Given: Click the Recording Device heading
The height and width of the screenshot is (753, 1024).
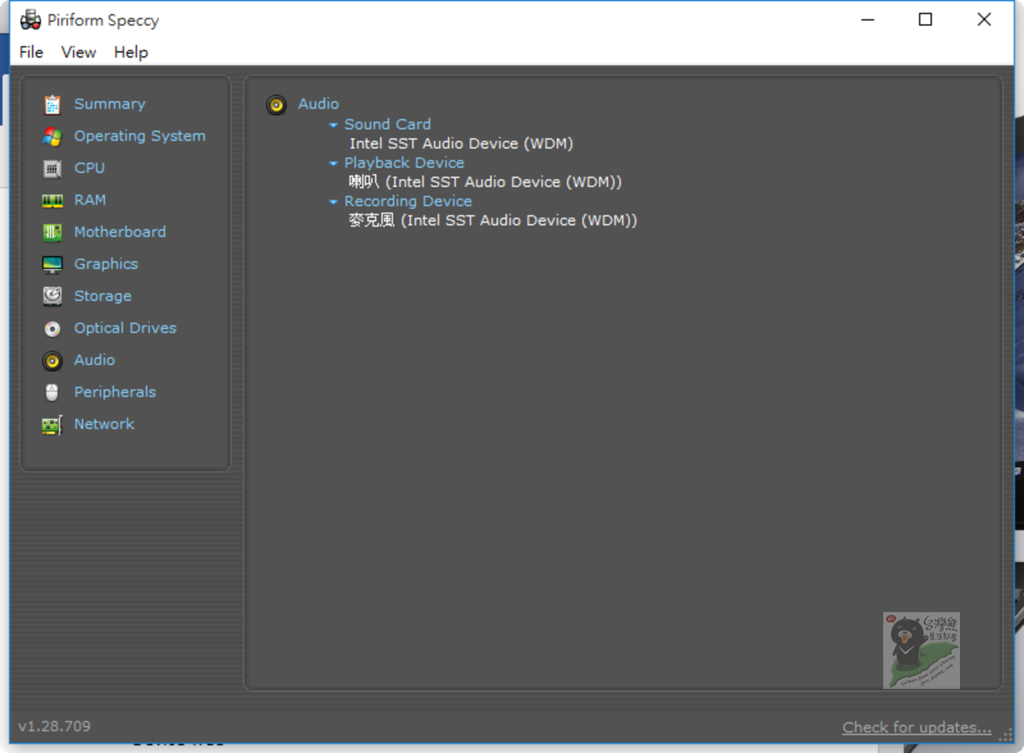Looking at the screenshot, I should [408, 201].
